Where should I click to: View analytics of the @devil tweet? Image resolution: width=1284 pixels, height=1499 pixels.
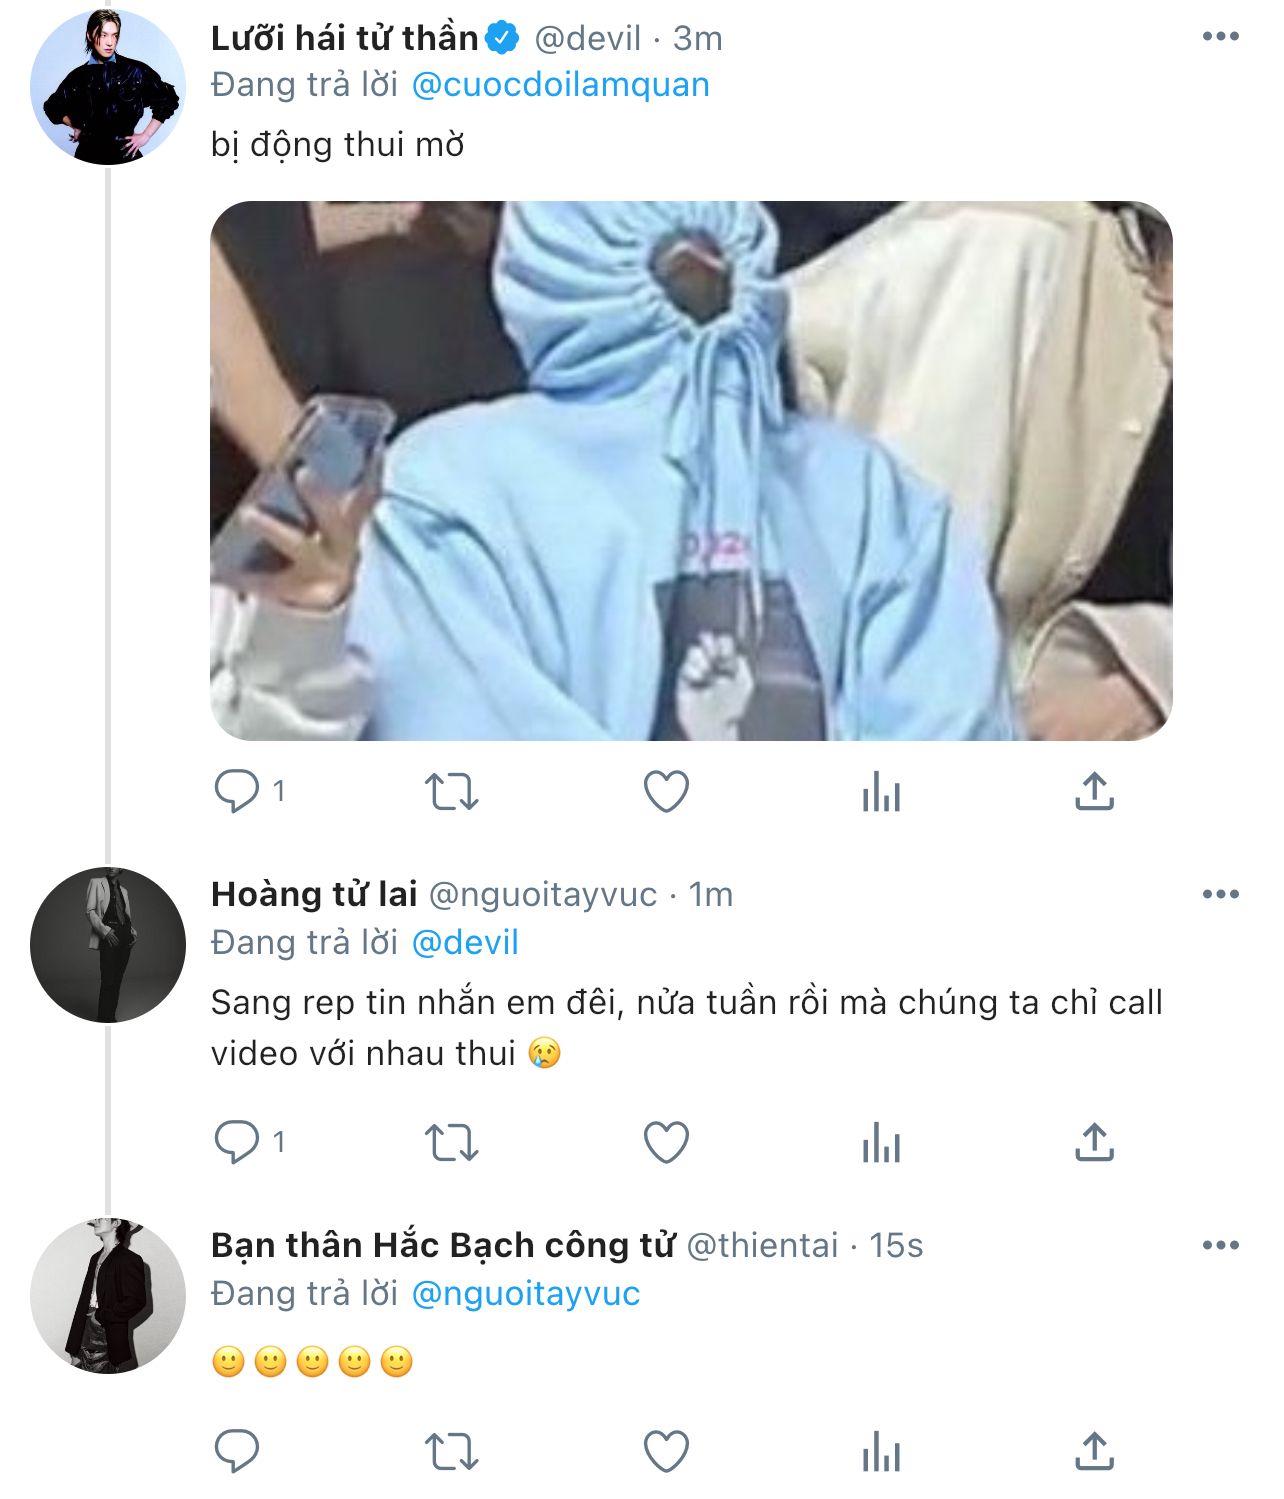[x=881, y=792]
